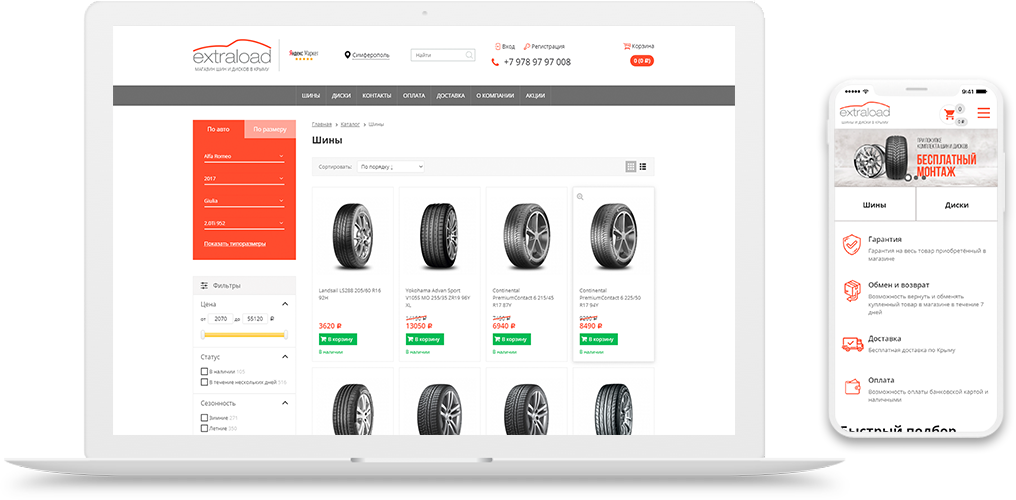This screenshot has width=1016, height=500.
Task: Collapse the Цена filter section
Action: point(284,304)
